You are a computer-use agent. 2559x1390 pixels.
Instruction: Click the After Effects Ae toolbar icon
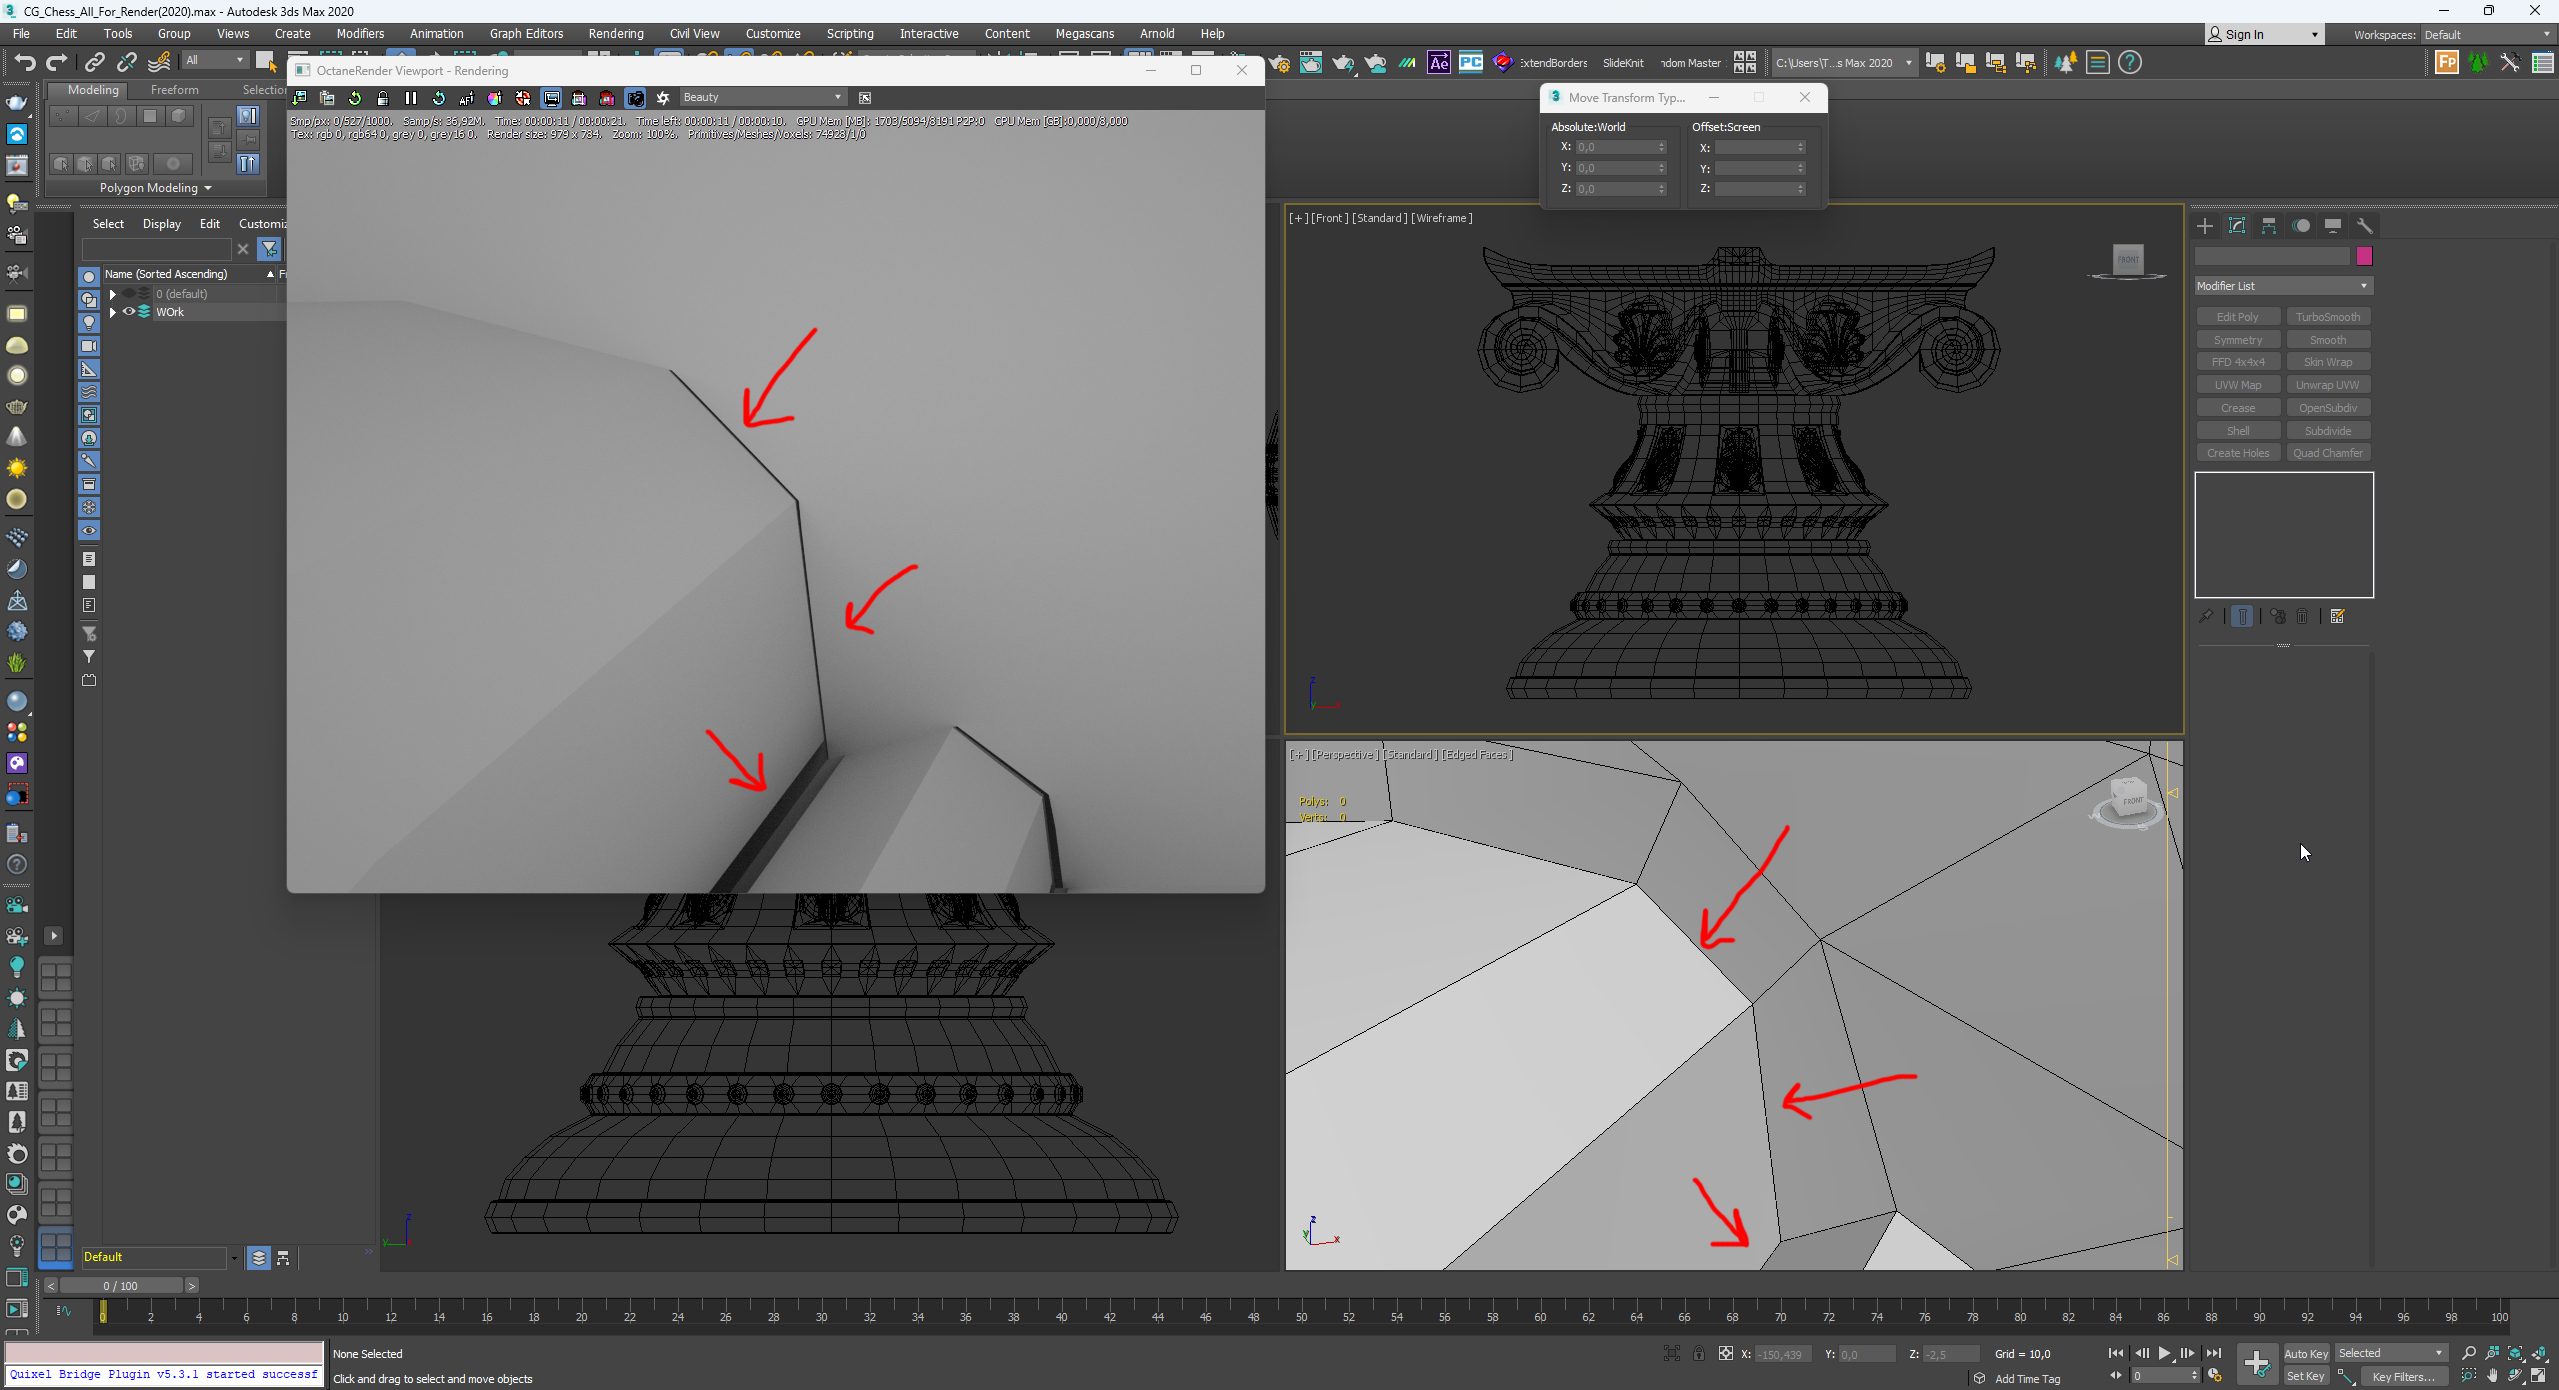click(x=1438, y=63)
